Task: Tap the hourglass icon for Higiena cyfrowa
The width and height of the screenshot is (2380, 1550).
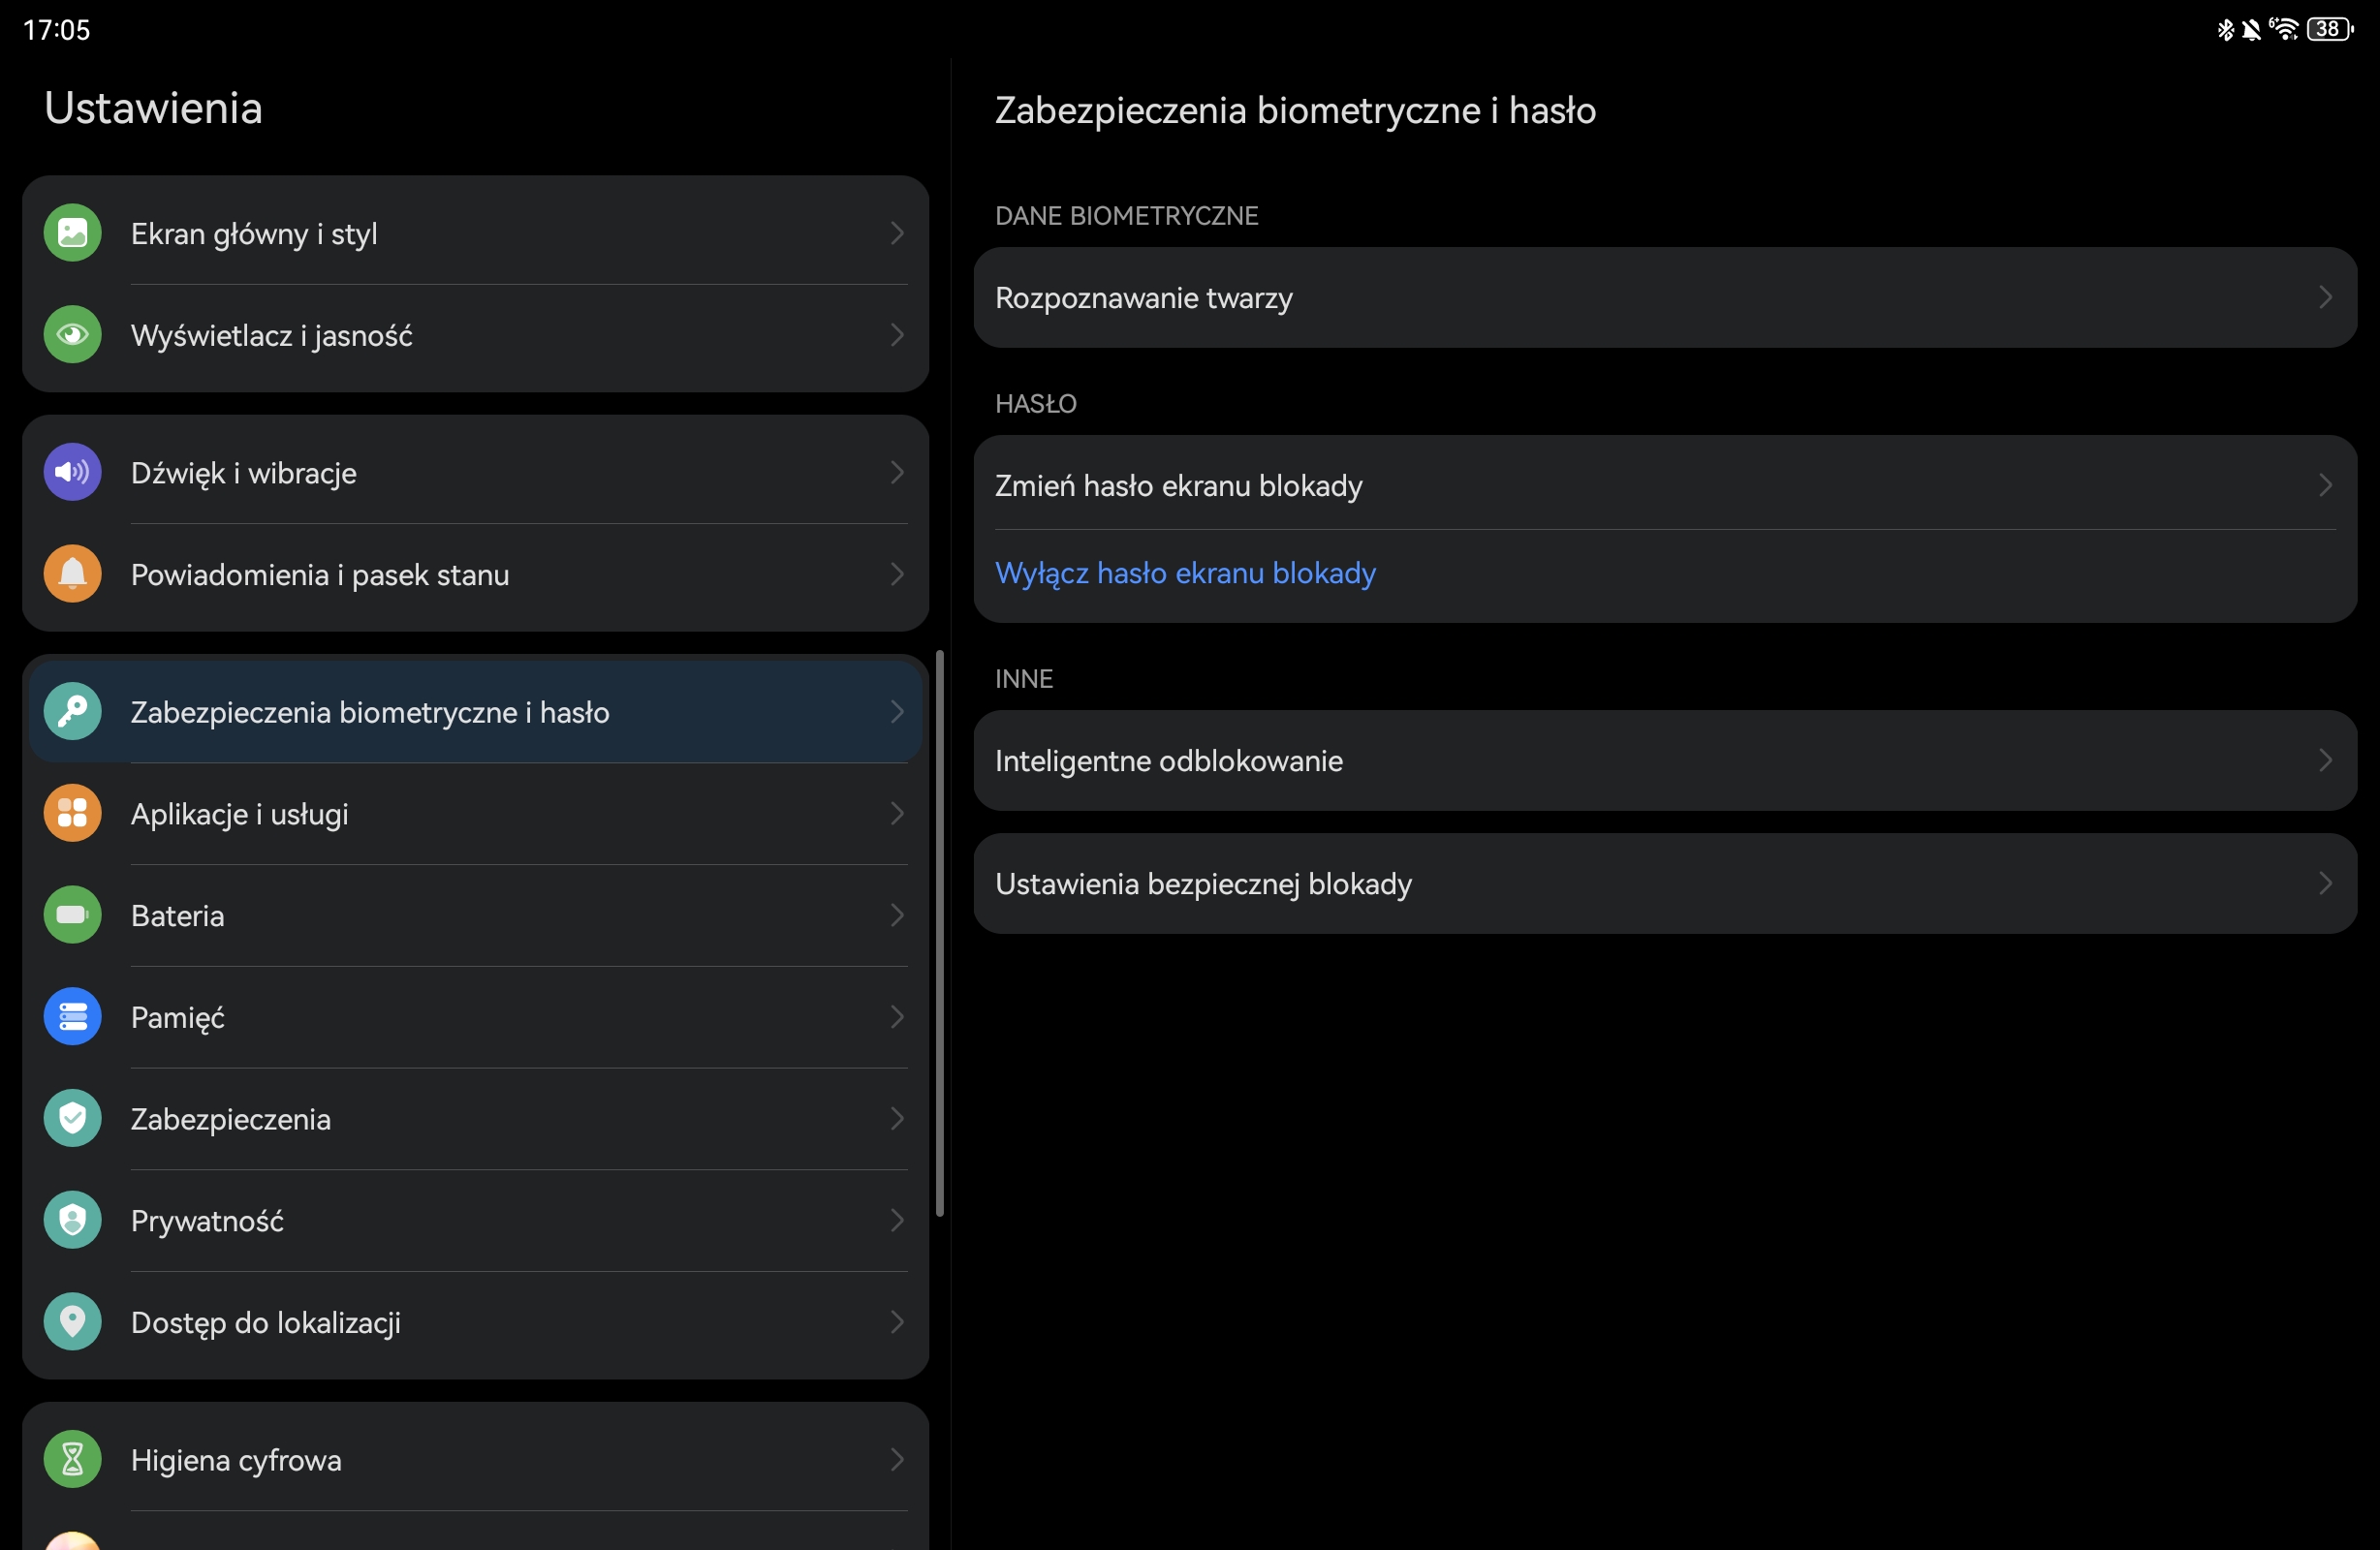Action: [72, 1460]
